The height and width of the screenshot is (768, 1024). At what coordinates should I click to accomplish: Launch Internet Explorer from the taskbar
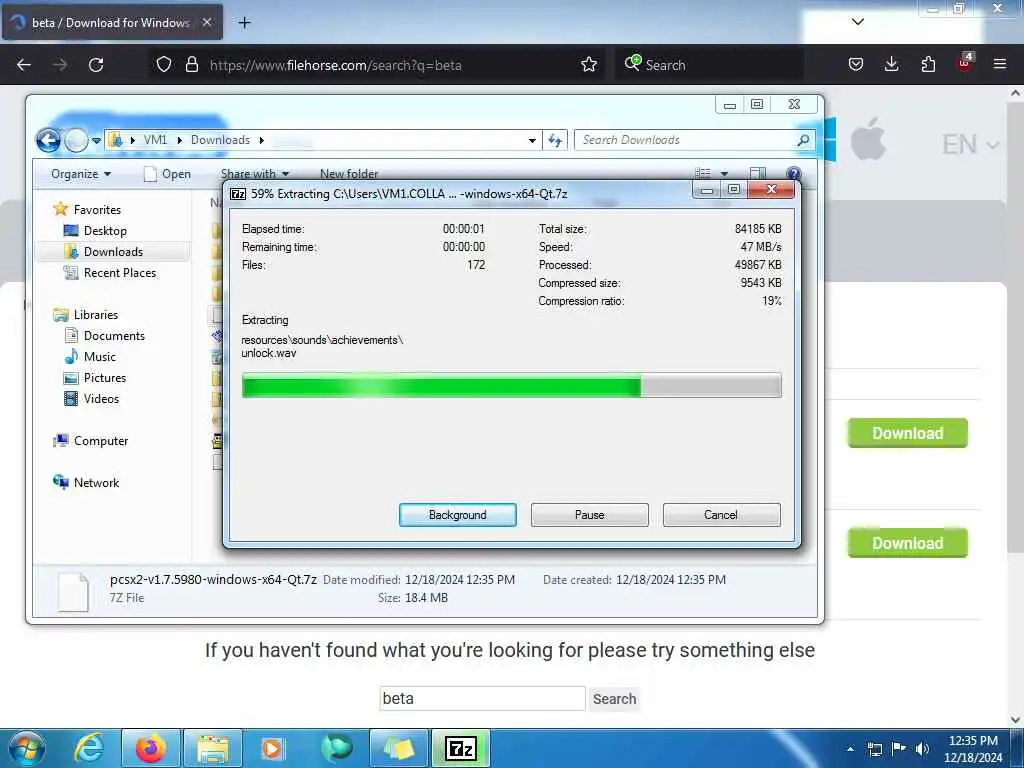(88, 748)
